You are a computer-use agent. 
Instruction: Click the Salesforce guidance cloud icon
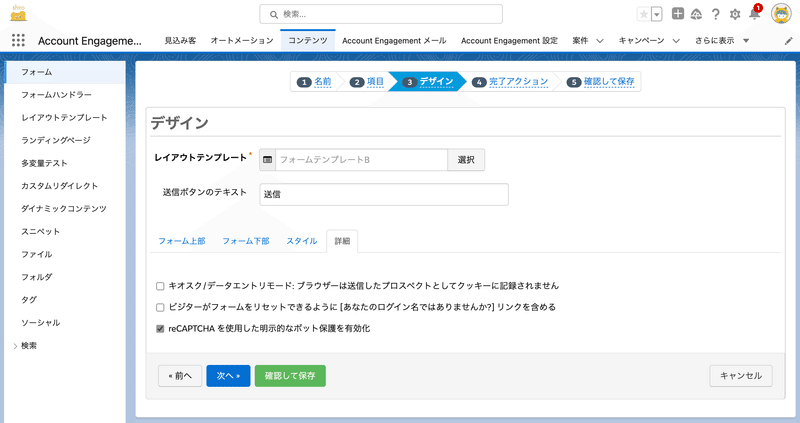coord(696,14)
